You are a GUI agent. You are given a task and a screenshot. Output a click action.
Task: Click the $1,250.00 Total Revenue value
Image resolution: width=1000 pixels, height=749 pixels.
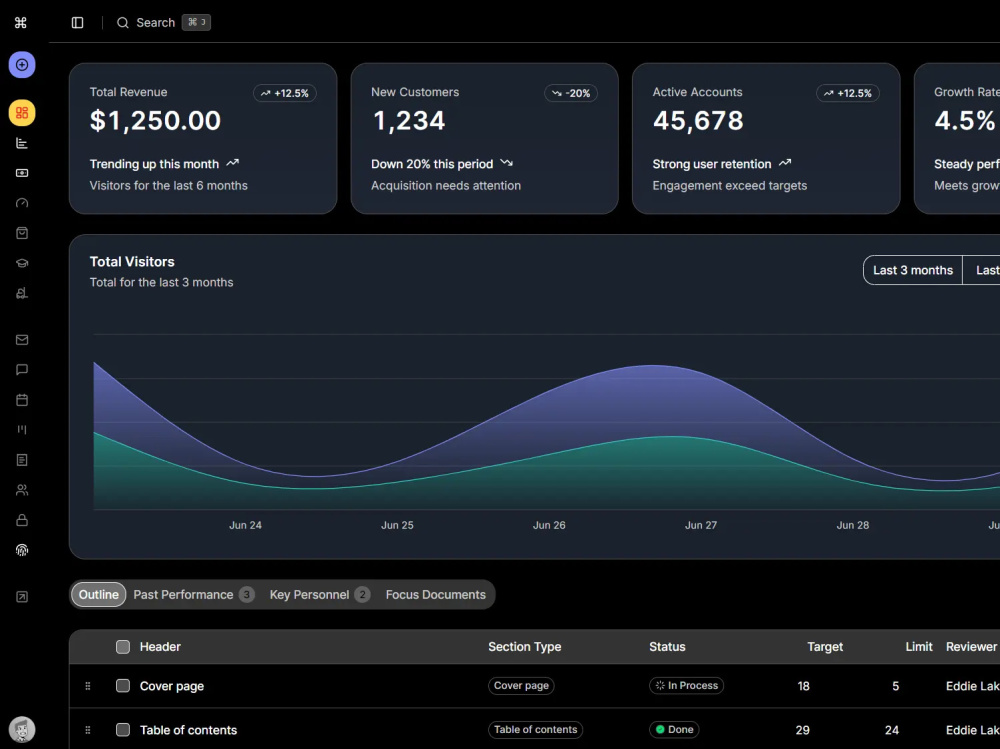(x=156, y=121)
